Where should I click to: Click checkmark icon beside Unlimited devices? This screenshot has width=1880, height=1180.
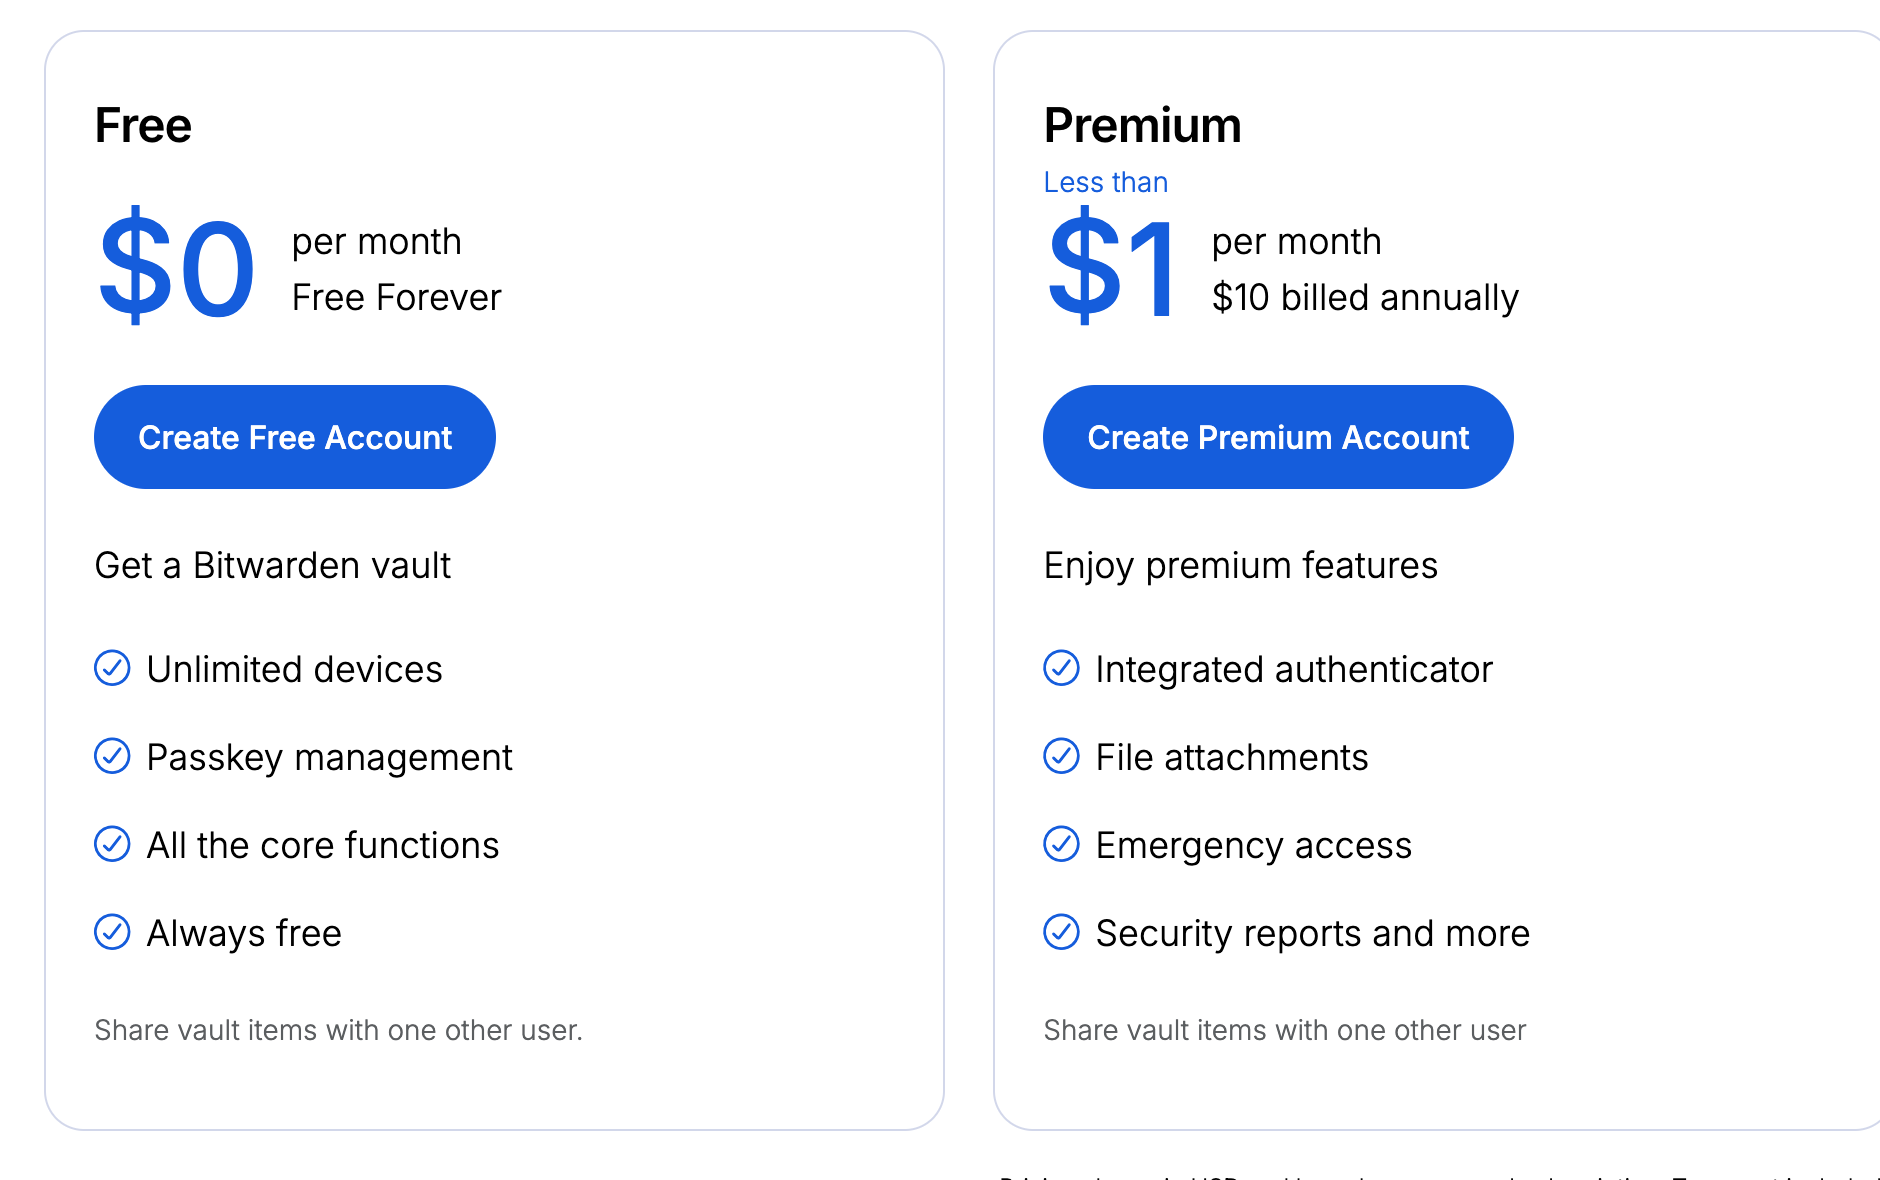[112, 668]
